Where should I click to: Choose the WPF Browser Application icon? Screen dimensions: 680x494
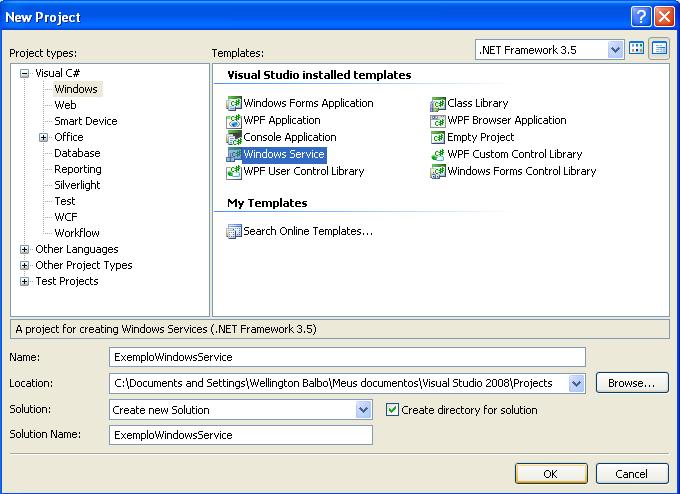tap(438, 120)
